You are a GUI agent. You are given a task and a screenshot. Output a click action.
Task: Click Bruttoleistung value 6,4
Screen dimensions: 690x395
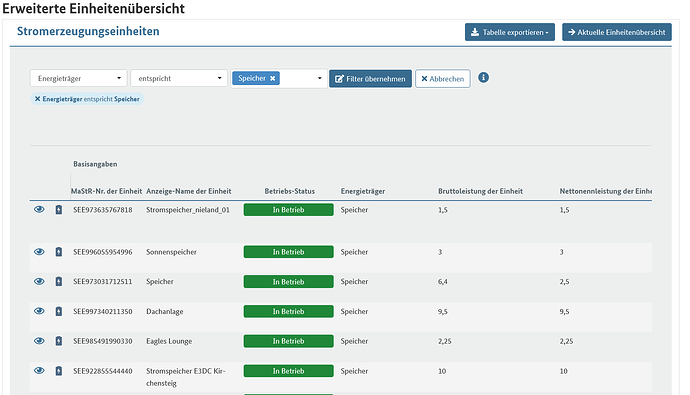[x=443, y=282]
